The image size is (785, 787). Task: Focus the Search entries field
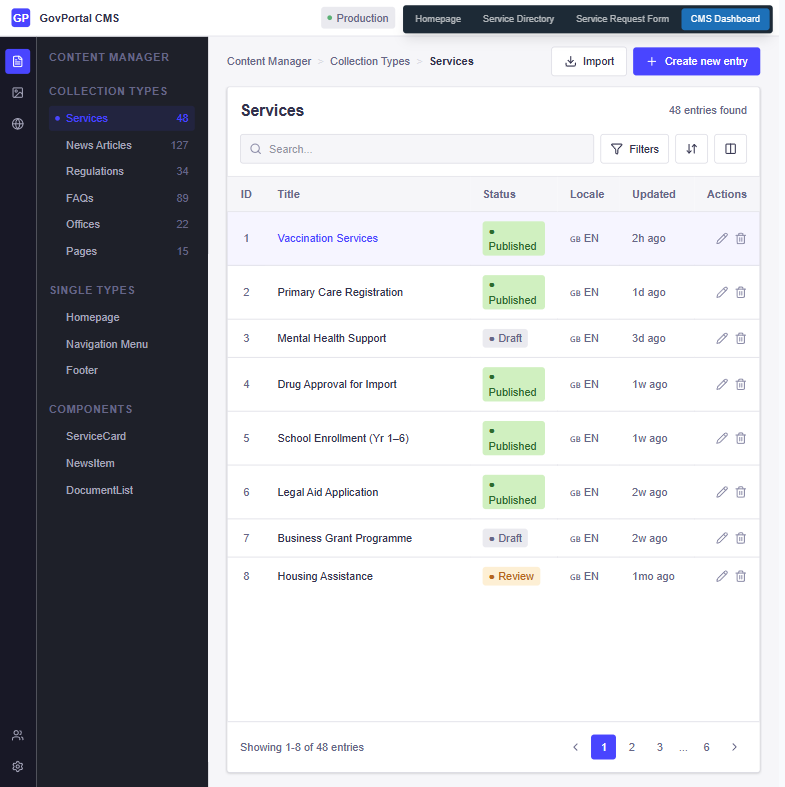pyautogui.click(x=417, y=149)
